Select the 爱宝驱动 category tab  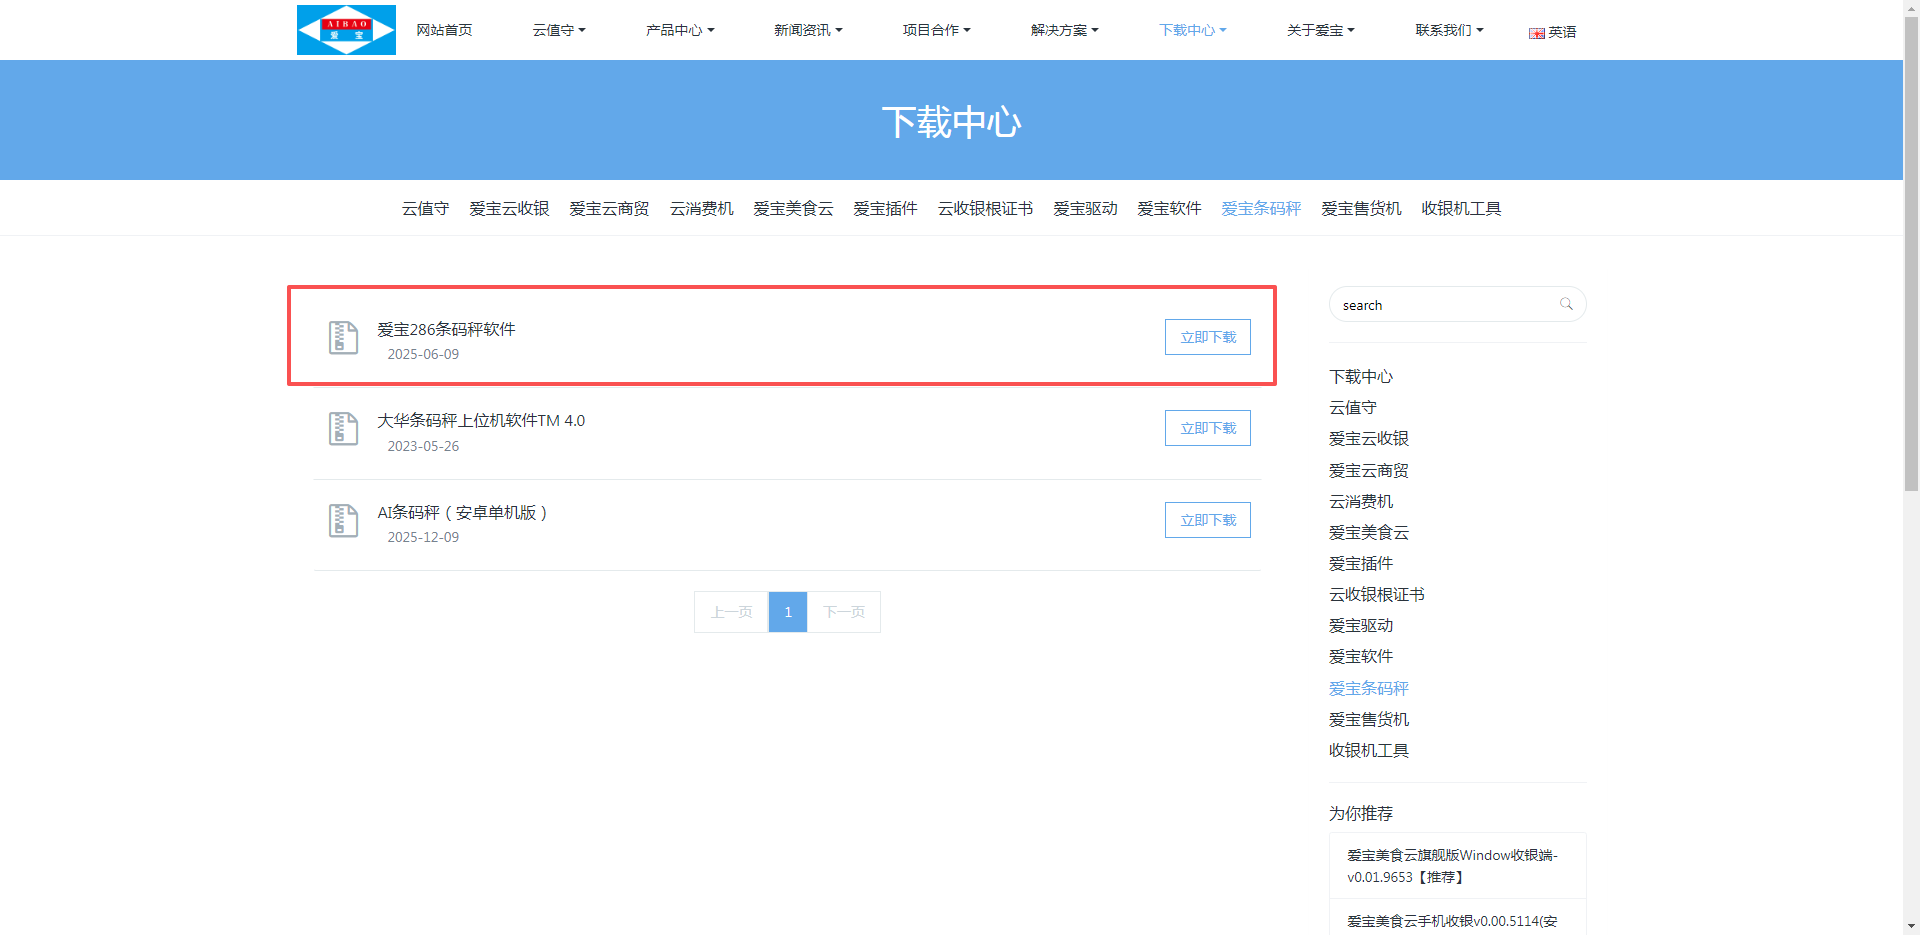tap(1085, 208)
